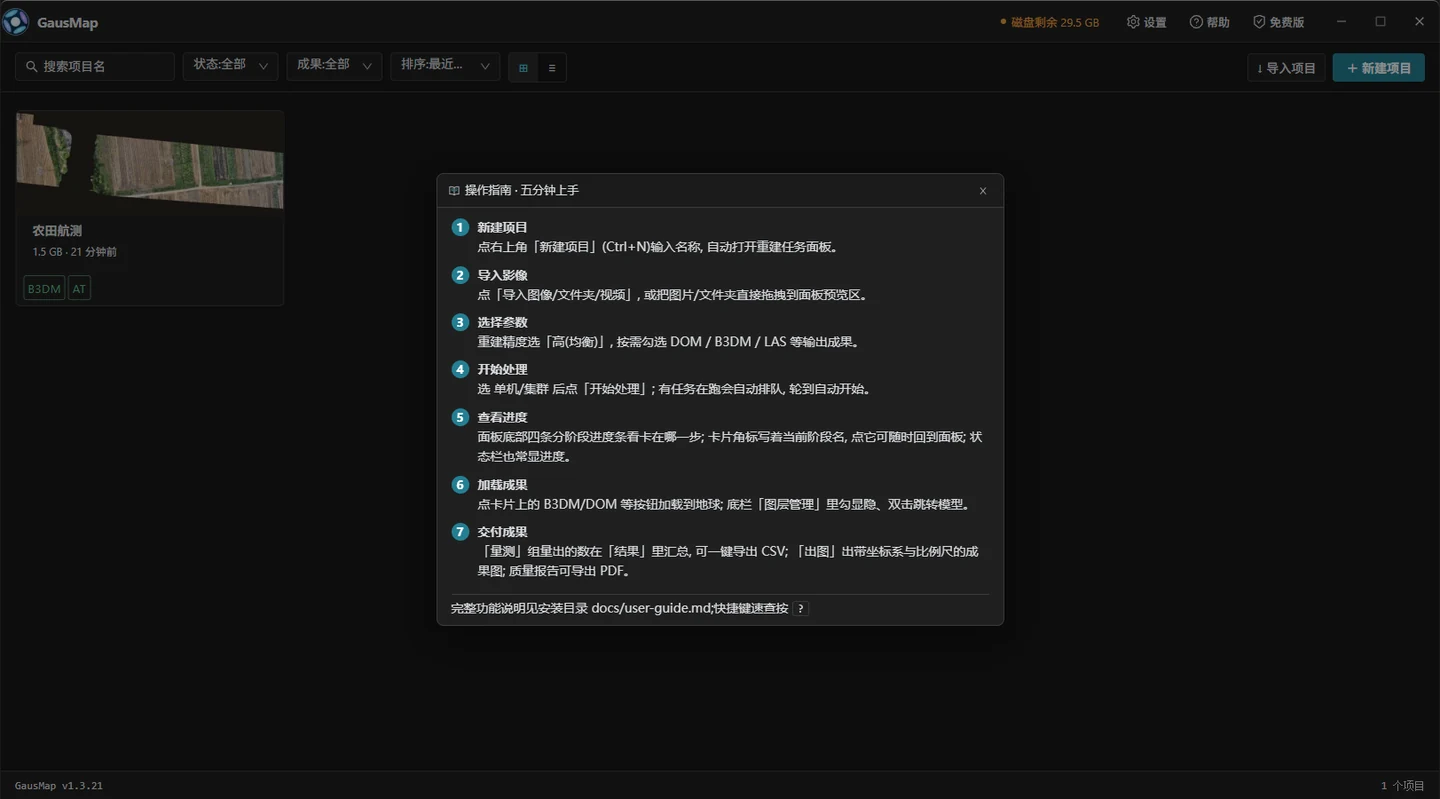Switch to grid view layout
The width and height of the screenshot is (1440, 799).
[523, 68]
